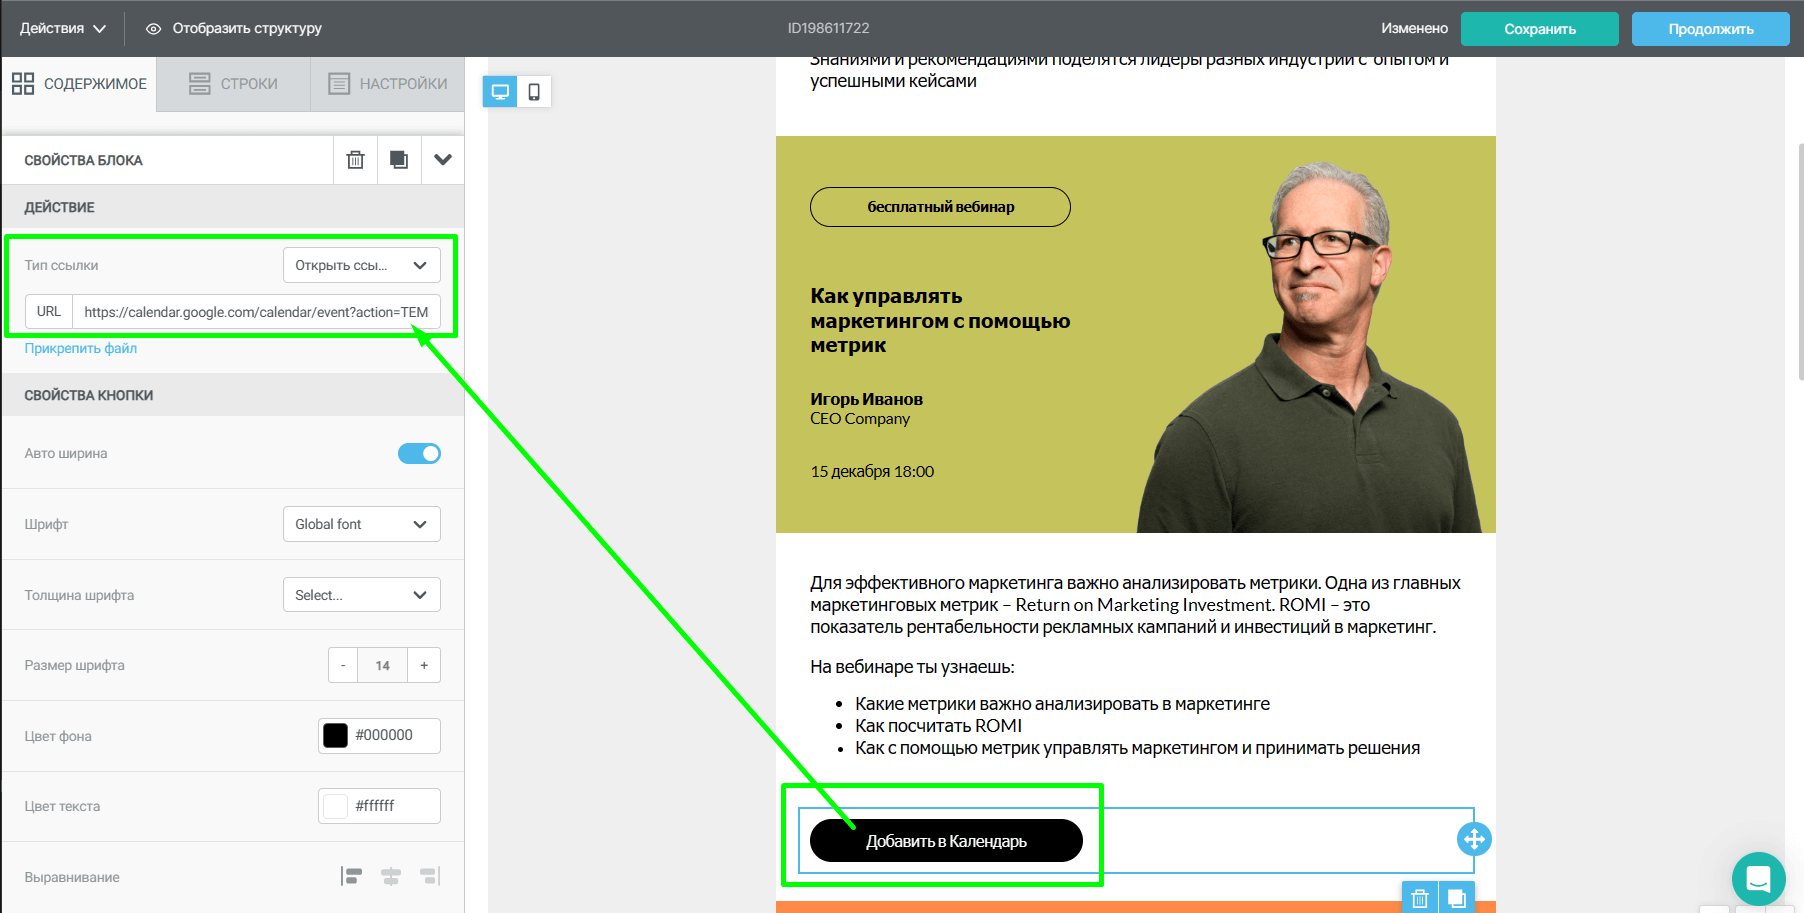
Task: Toggle the Авто ширина switch
Action: point(419,454)
